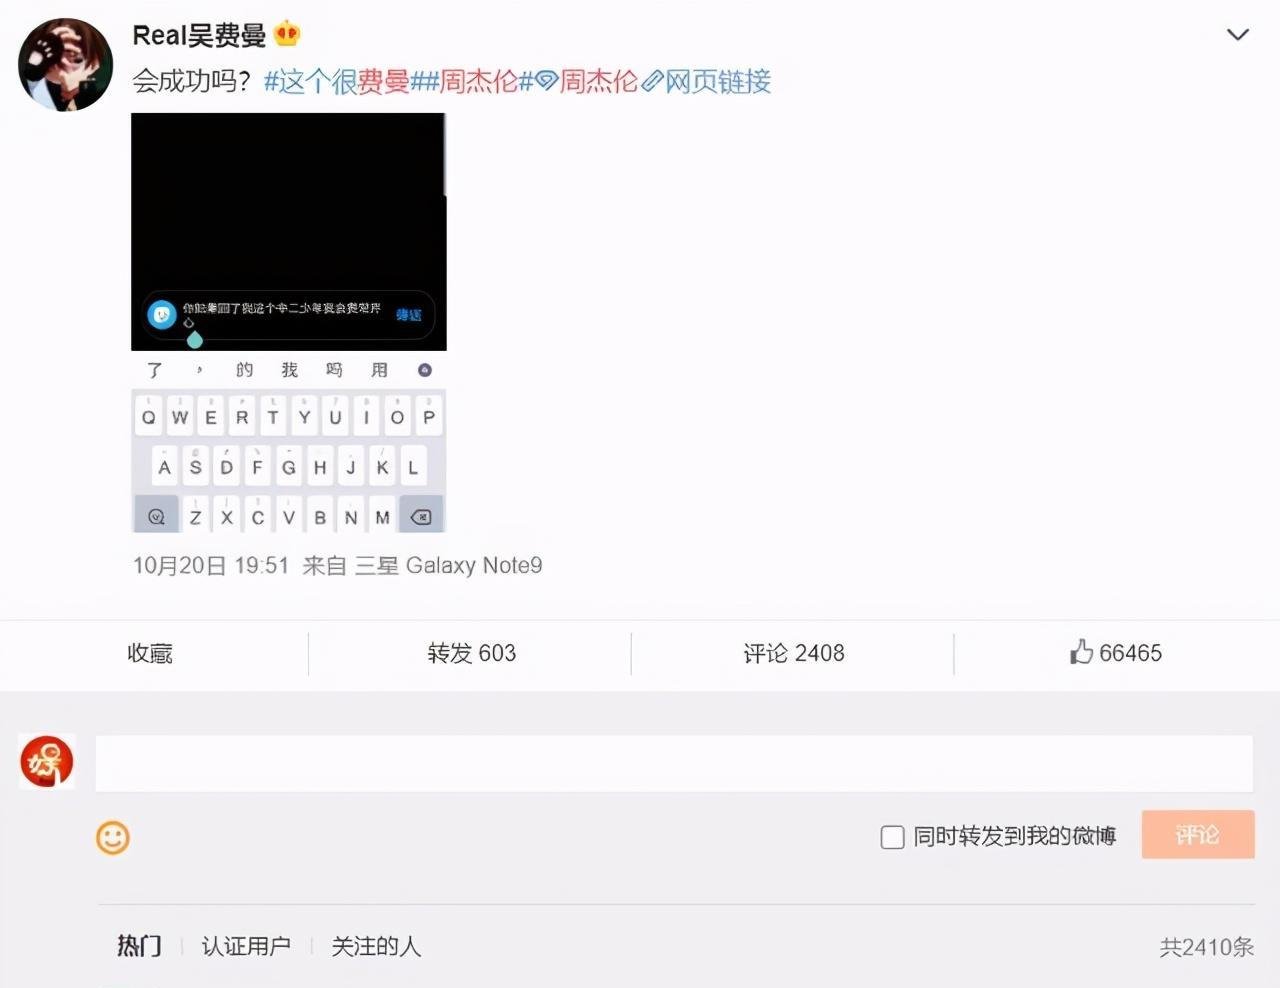Click 转发 603 to view reposts
This screenshot has width=1280, height=988.
(x=471, y=652)
